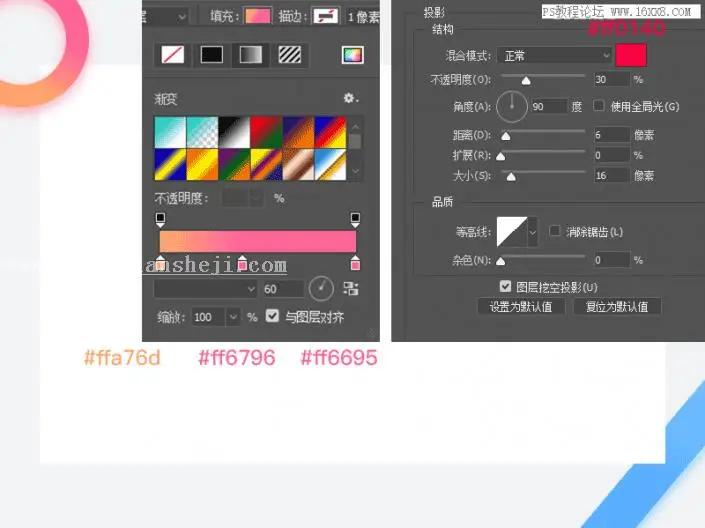The width and height of the screenshot is (705, 528).
Task: Choose the blue-yellow-blue gradient preset
Action: tap(170, 165)
